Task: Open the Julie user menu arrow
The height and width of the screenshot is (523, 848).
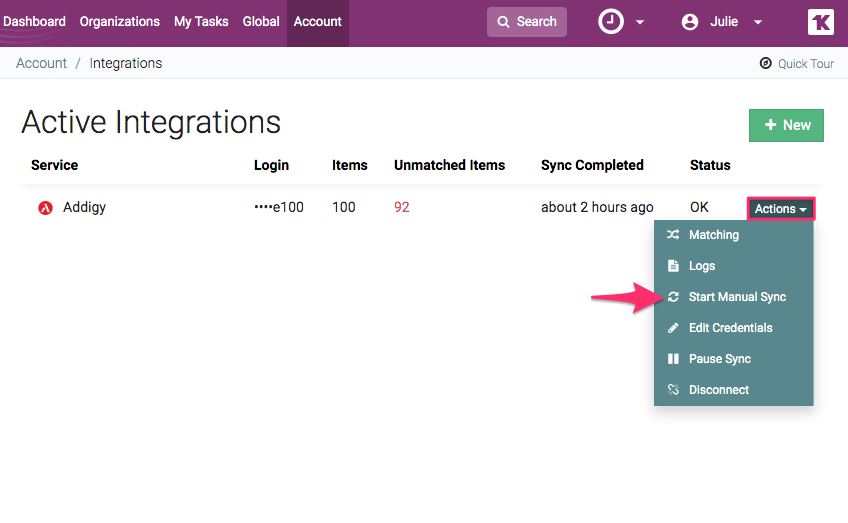Action: tap(758, 23)
